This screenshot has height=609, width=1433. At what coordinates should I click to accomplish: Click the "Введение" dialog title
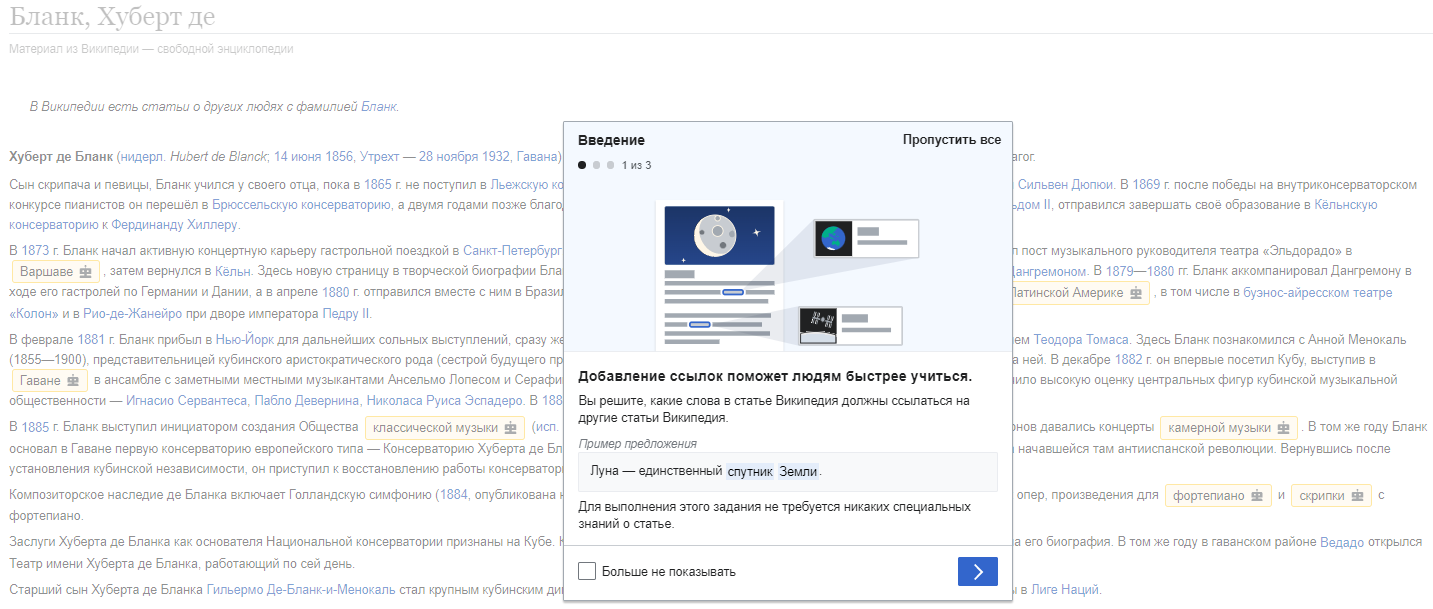coord(611,140)
